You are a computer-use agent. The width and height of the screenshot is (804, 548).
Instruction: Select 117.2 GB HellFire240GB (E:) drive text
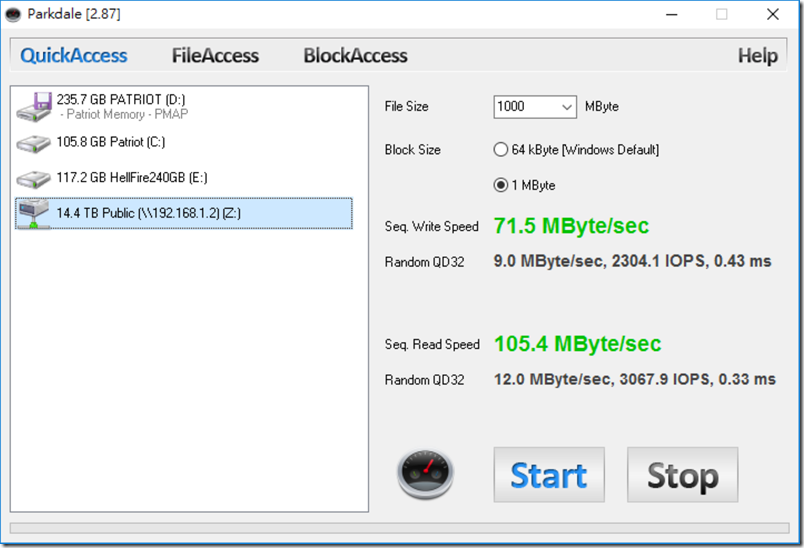tap(132, 178)
